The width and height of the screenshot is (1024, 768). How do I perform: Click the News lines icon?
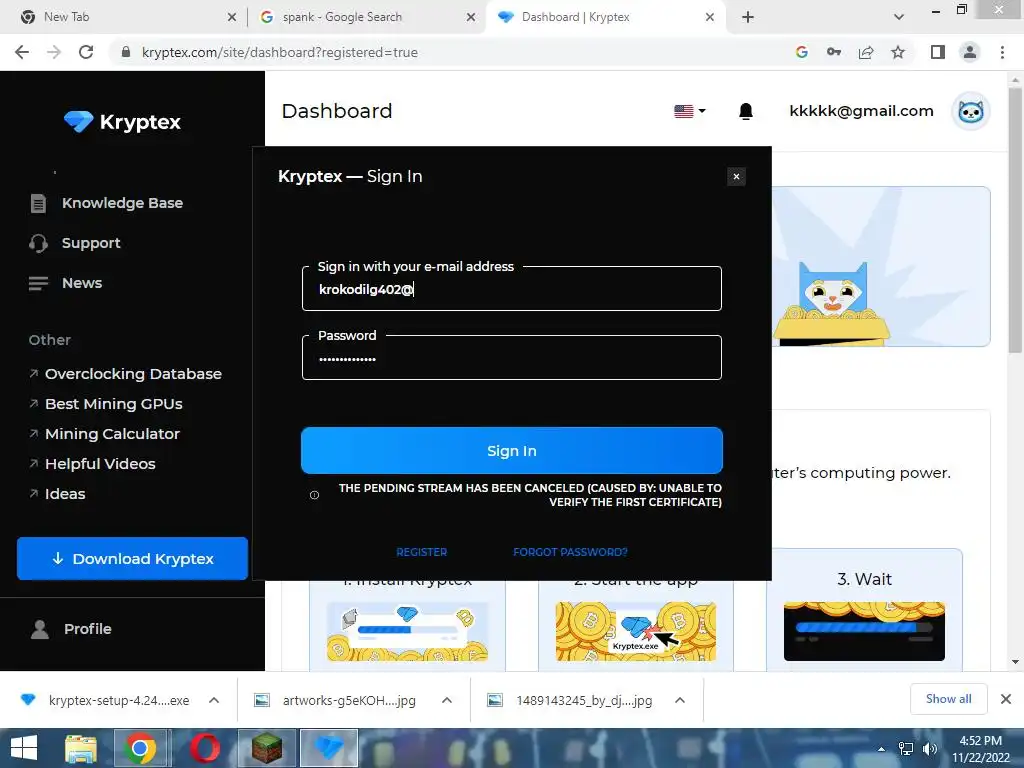[x=39, y=283]
